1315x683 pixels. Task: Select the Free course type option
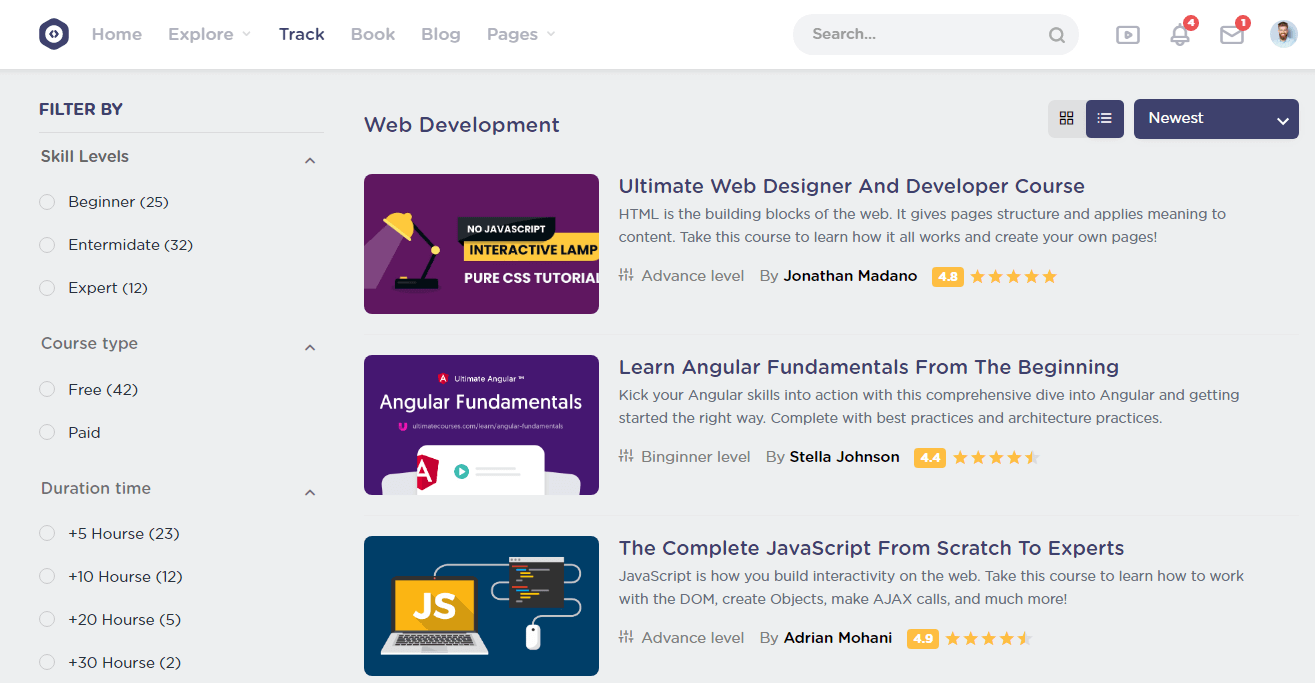(x=47, y=390)
